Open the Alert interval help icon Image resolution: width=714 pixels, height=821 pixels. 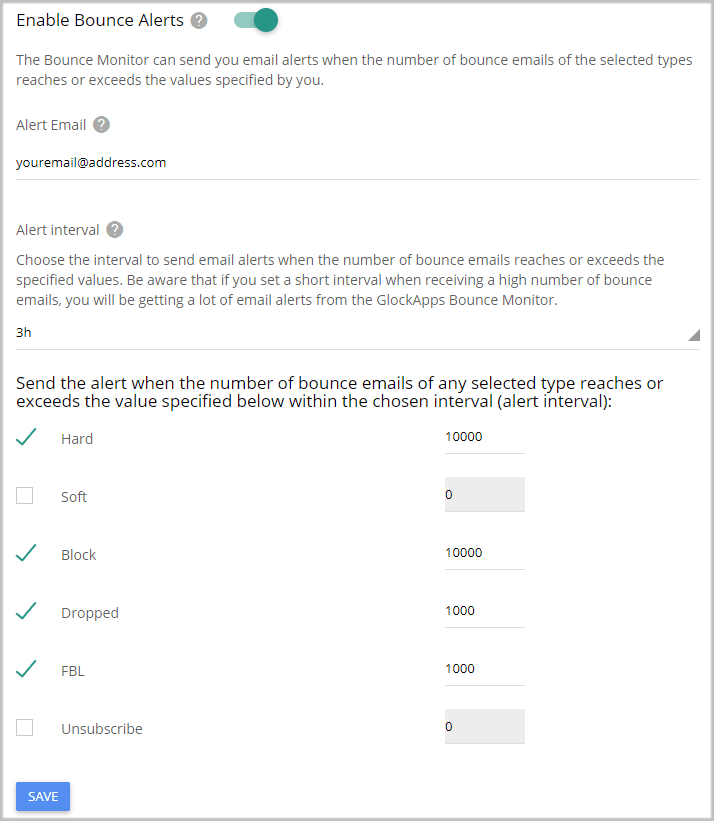click(x=114, y=229)
